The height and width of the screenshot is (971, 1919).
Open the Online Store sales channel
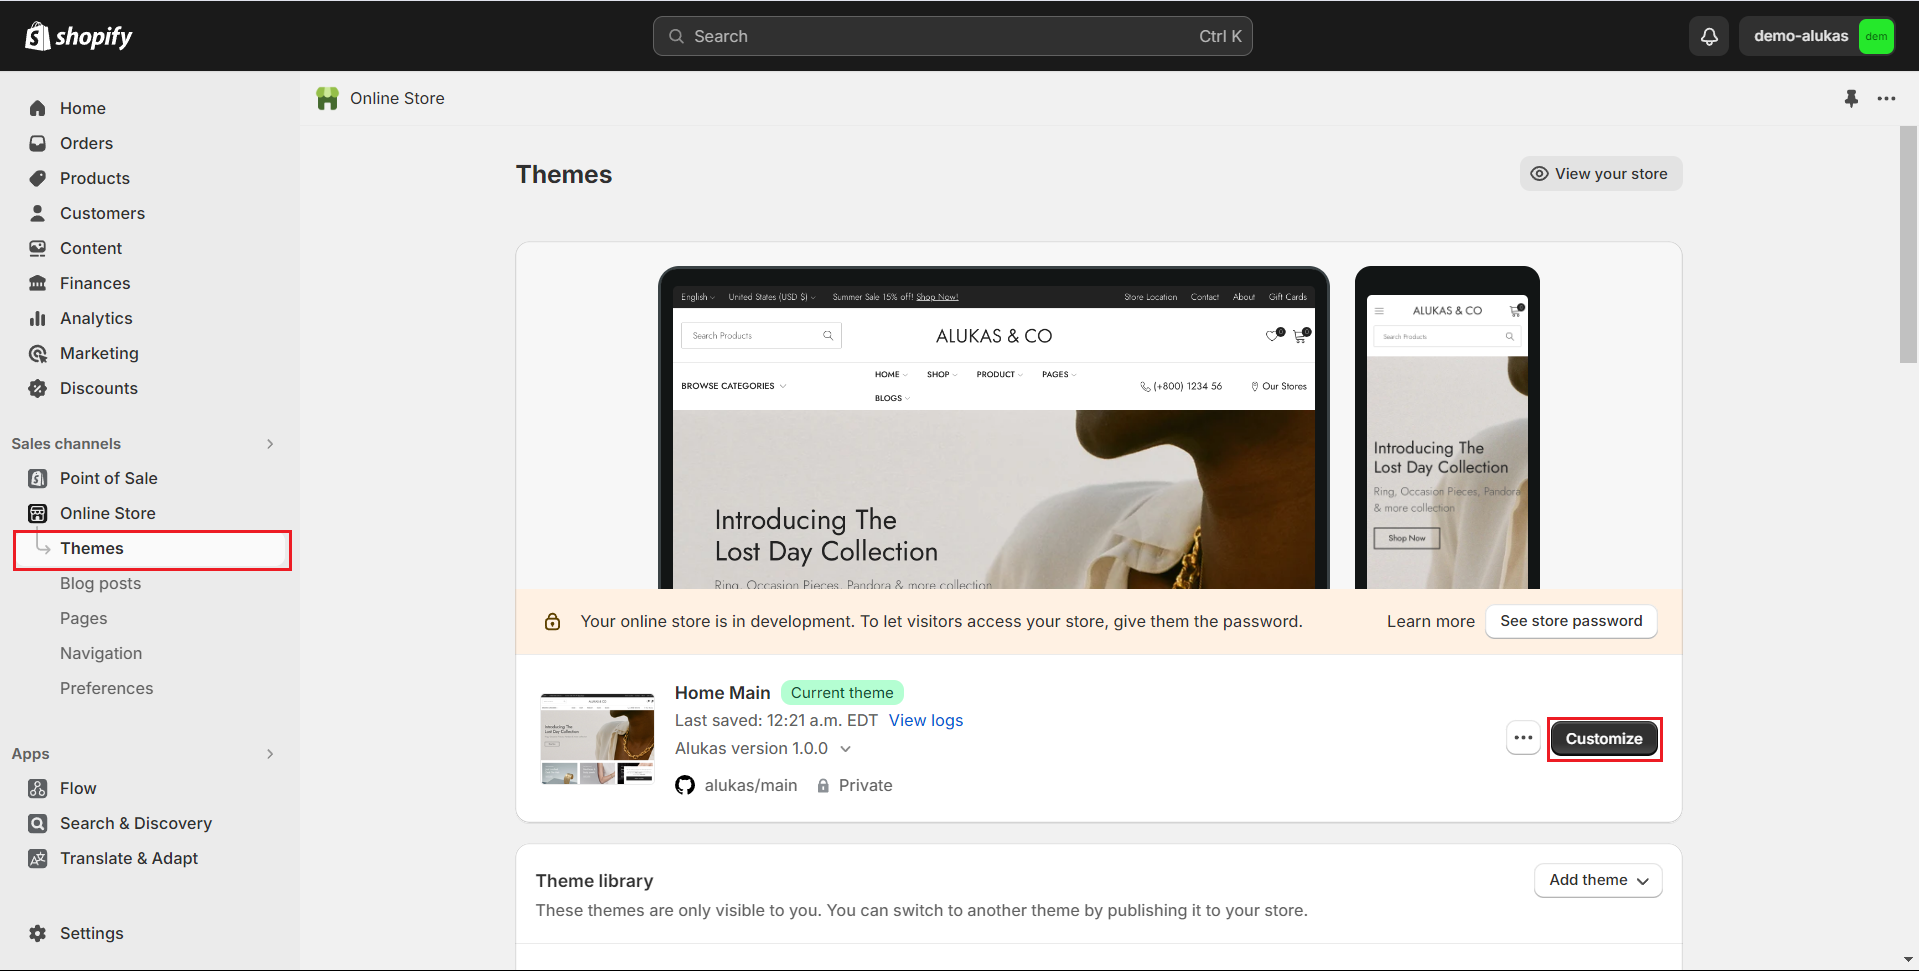[x=108, y=513]
